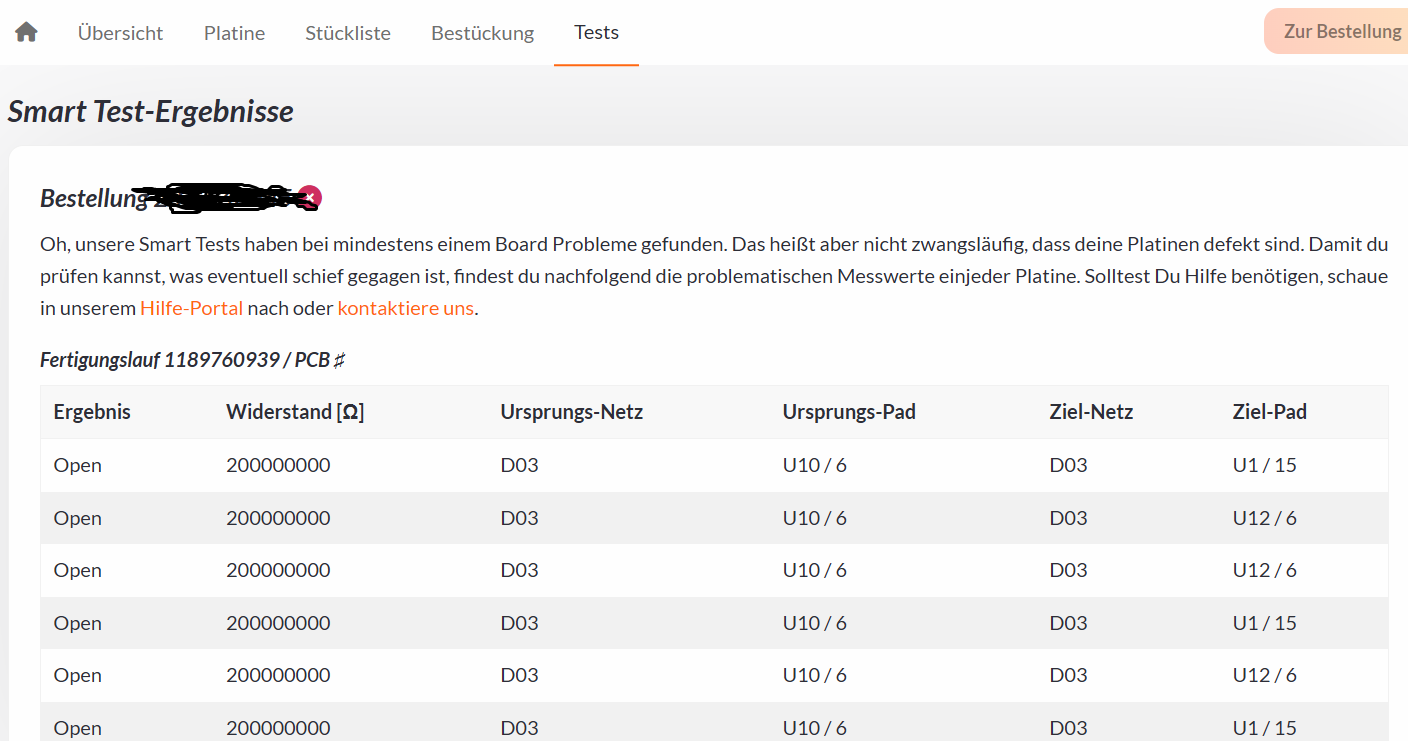Click the Ziel-Pad column header
The width and height of the screenshot is (1408, 741).
pos(1270,412)
